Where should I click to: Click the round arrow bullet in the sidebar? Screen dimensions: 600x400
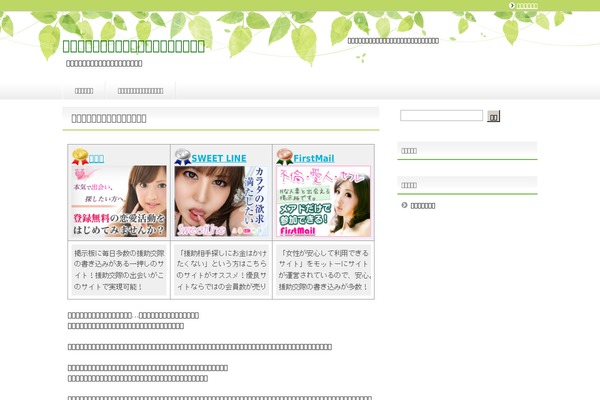pos(404,206)
